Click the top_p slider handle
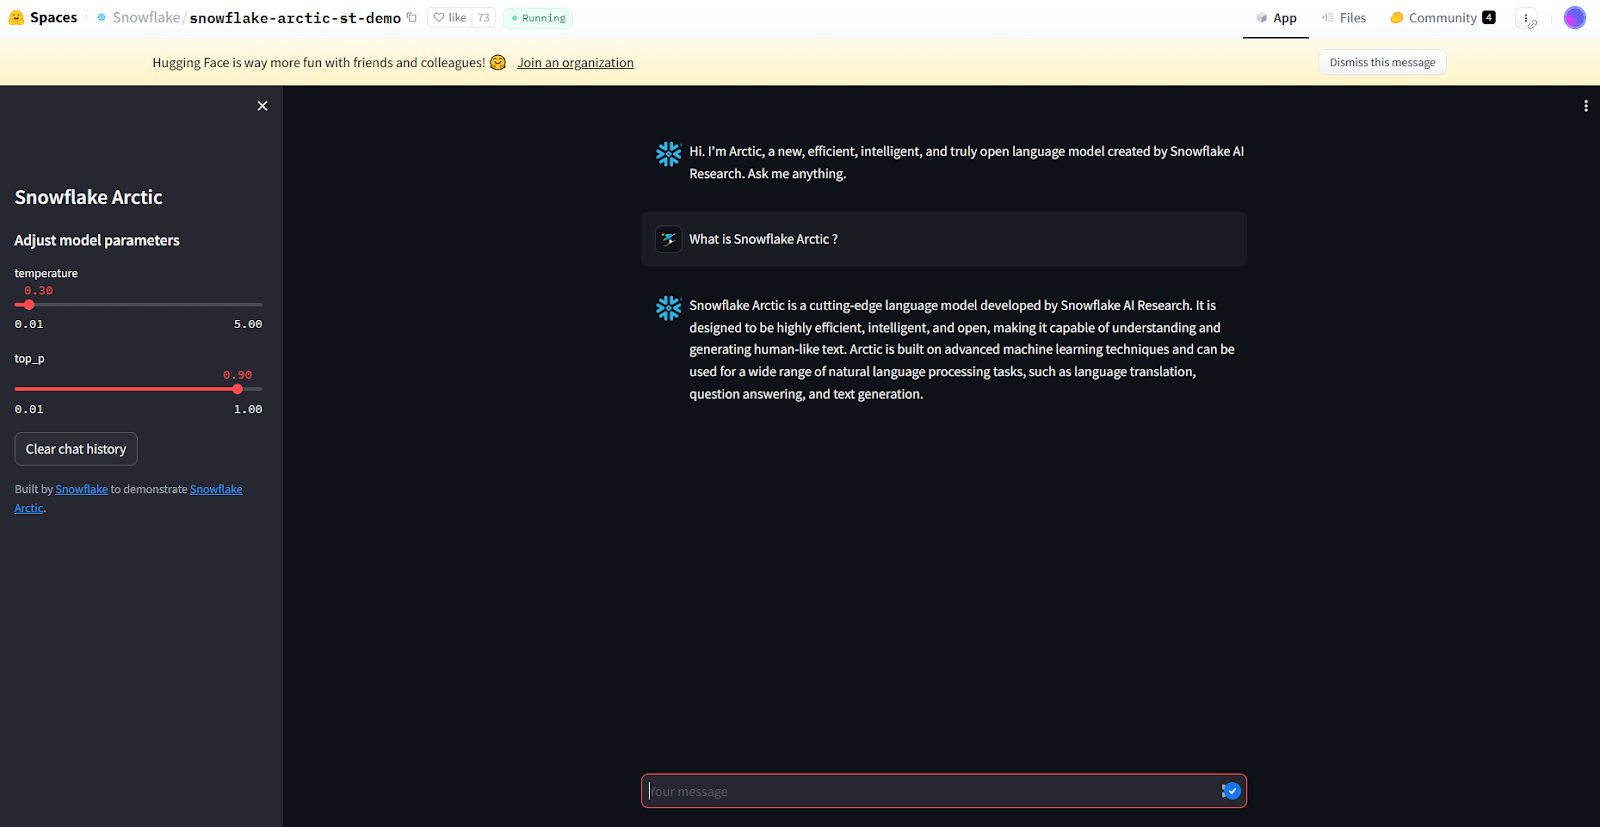 tap(237, 389)
